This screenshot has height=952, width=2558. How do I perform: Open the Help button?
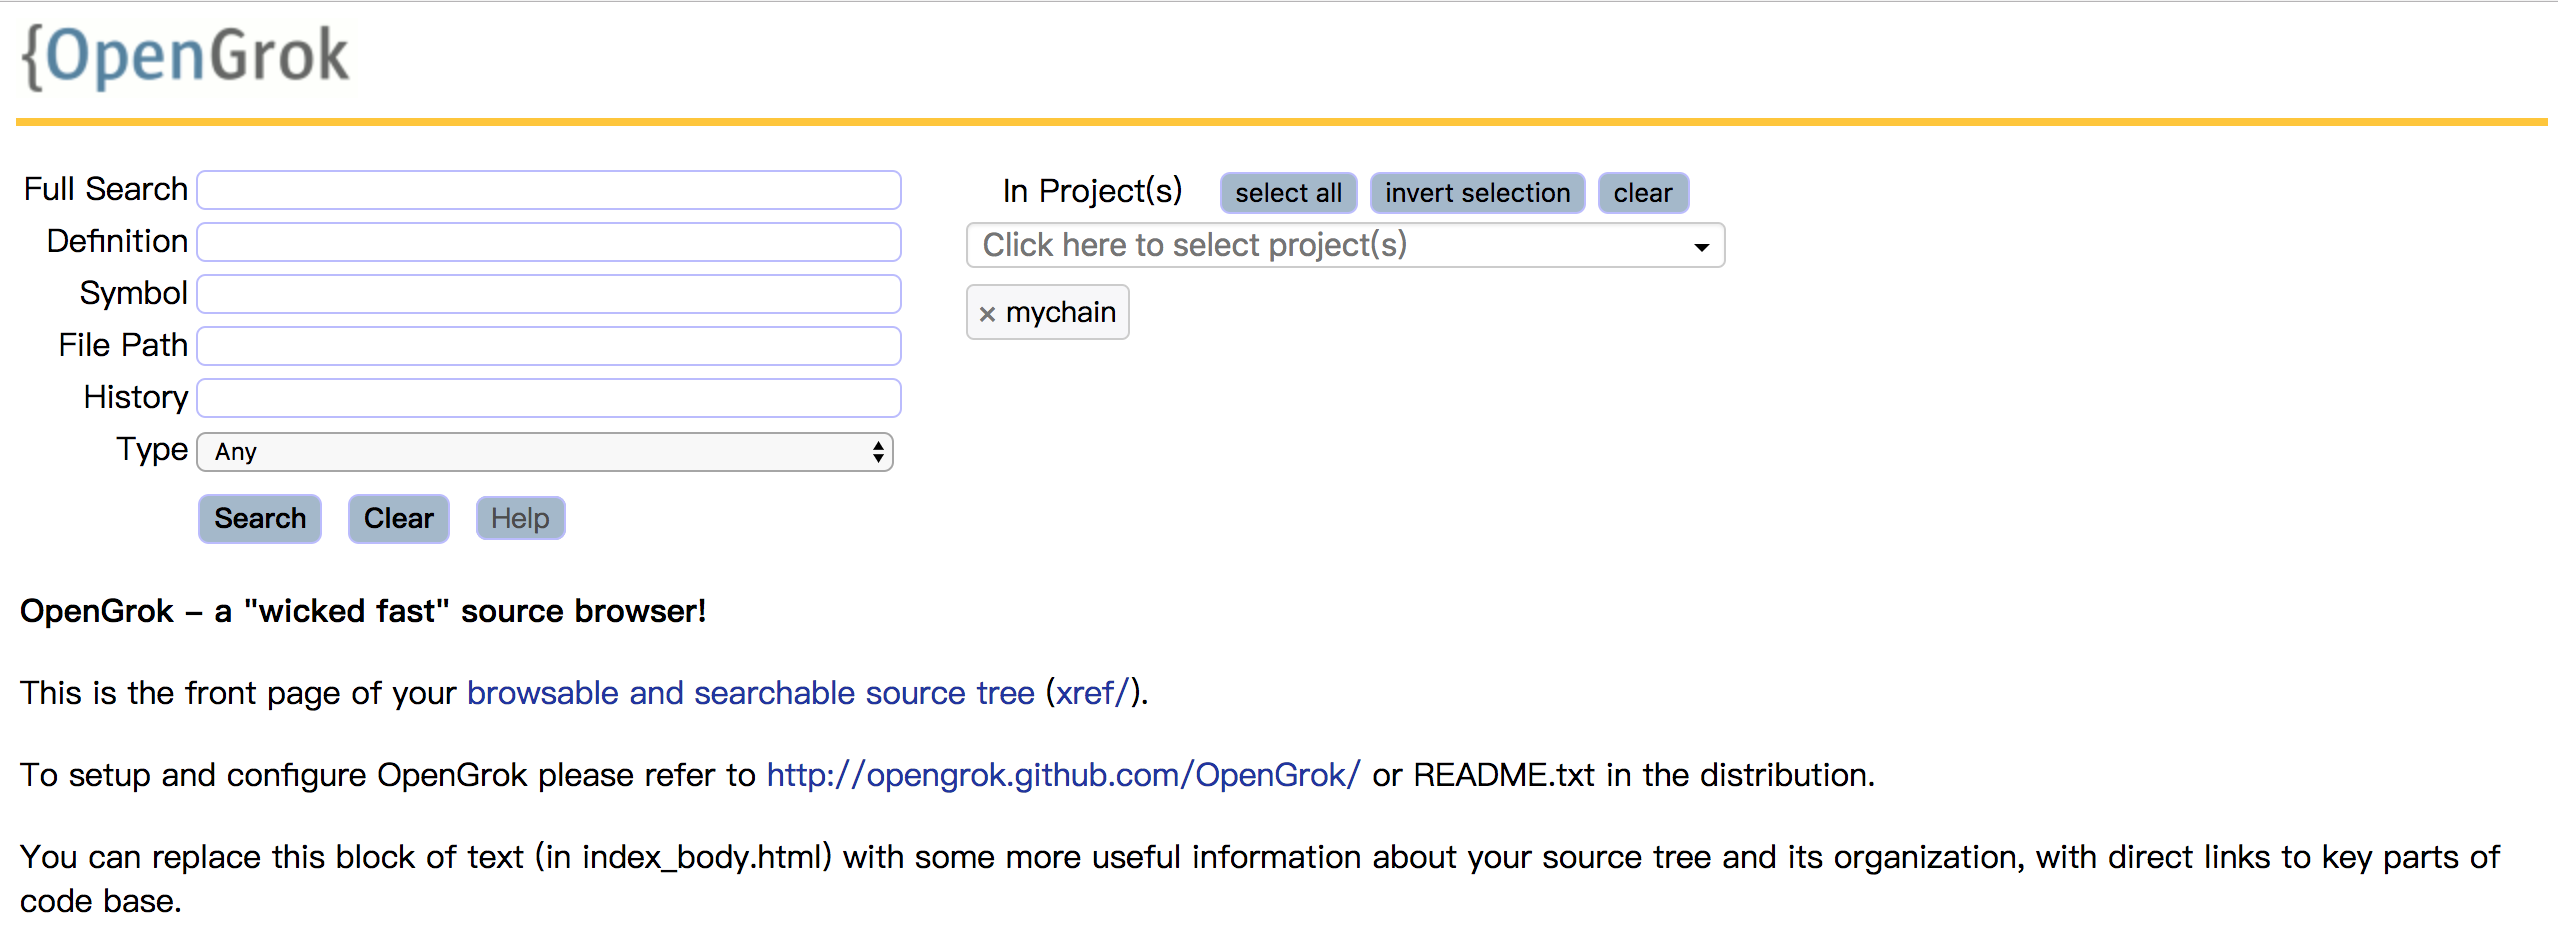coord(520,518)
